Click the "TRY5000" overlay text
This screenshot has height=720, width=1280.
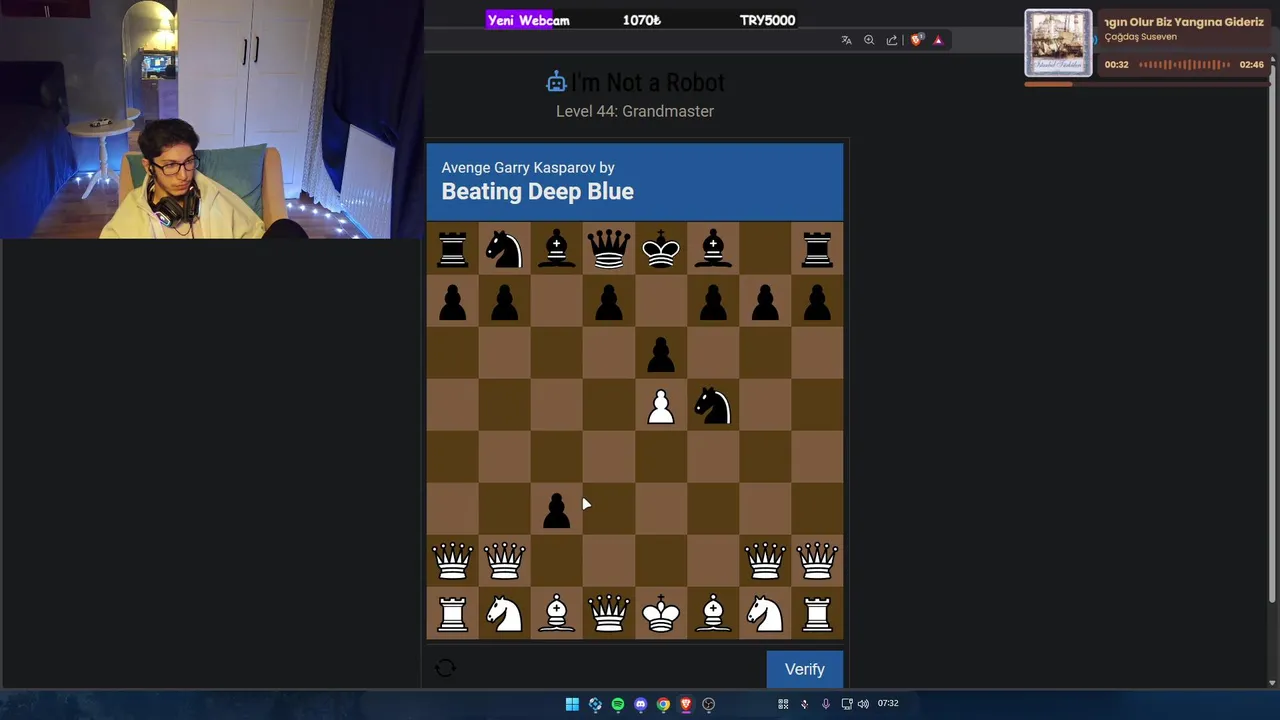coord(767,20)
